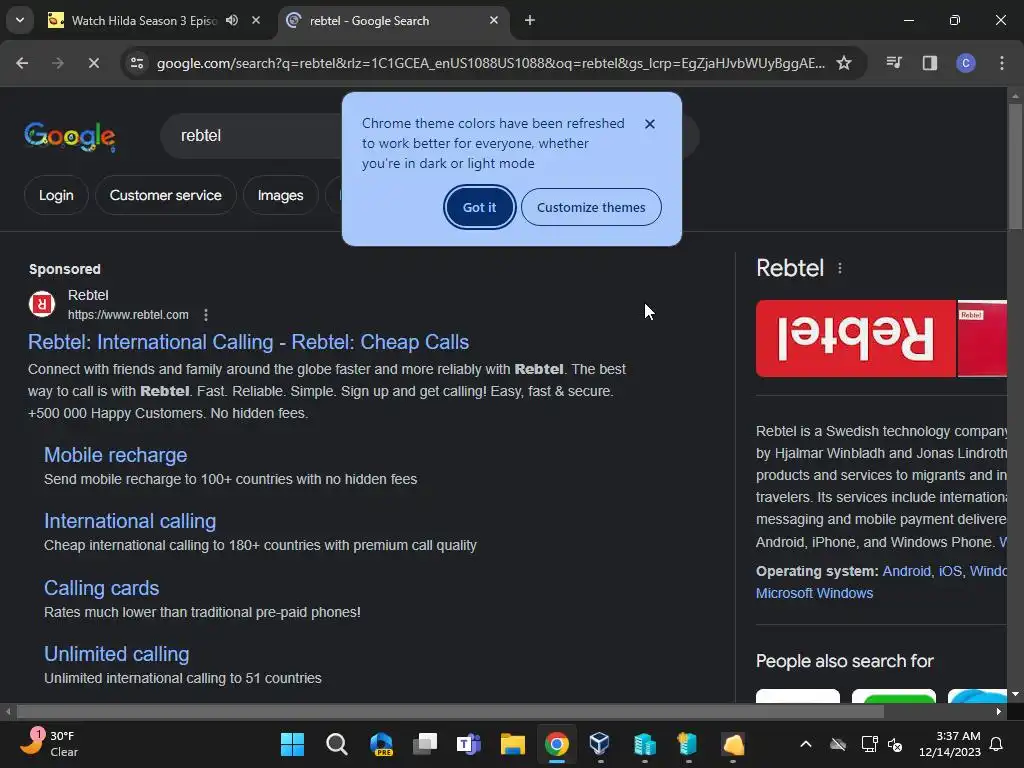The height and width of the screenshot is (768, 1024).
Task: Open Rebtel: International Calling headline link
Action: coord(248,342)
